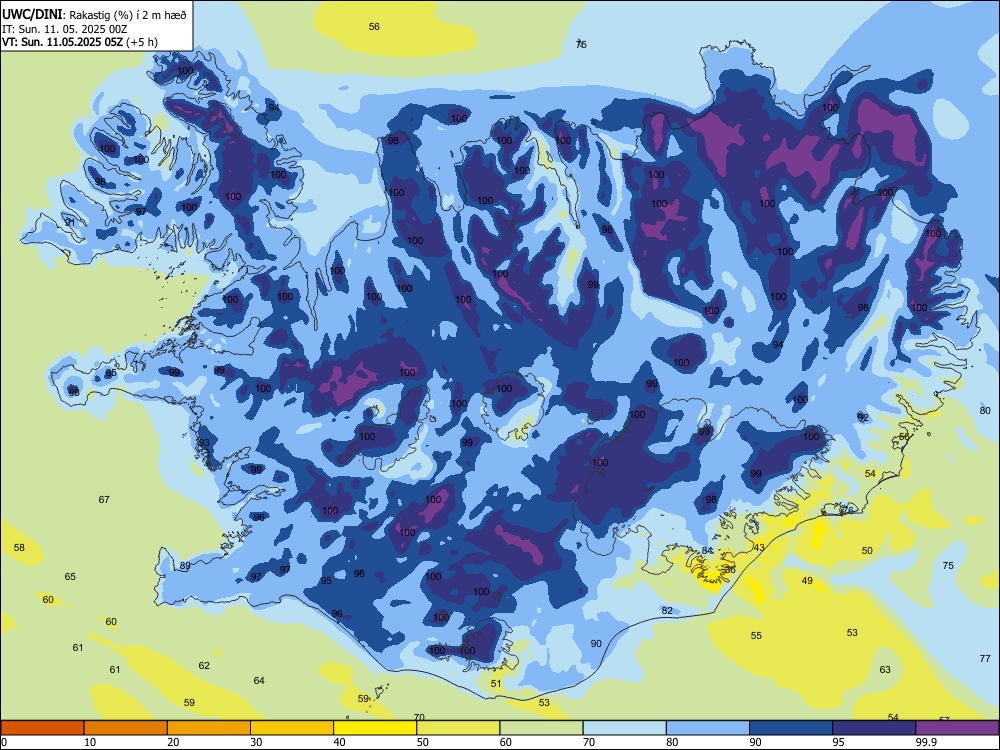
Task: Click the 58 humidity value on the map
Action: pyautogui.click(x=19, y=547)
